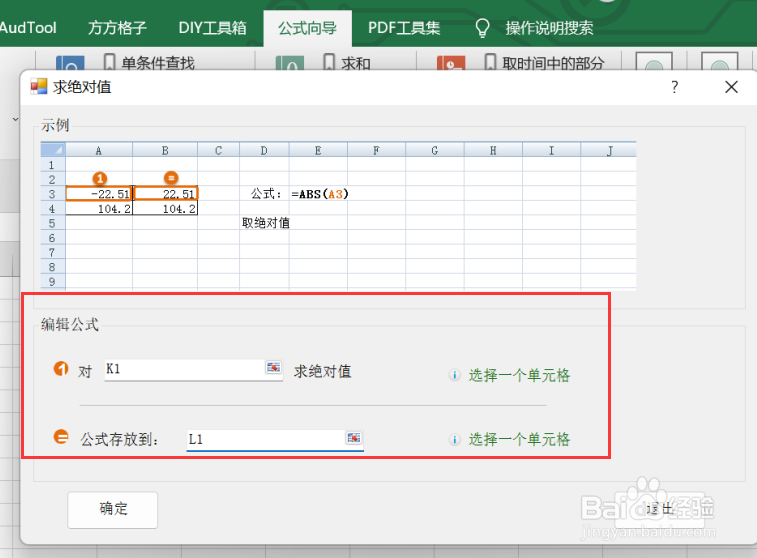Viewport: 757px width, 558px height.
Task: Click the 退出 button
Action: [x=660, y=508]
